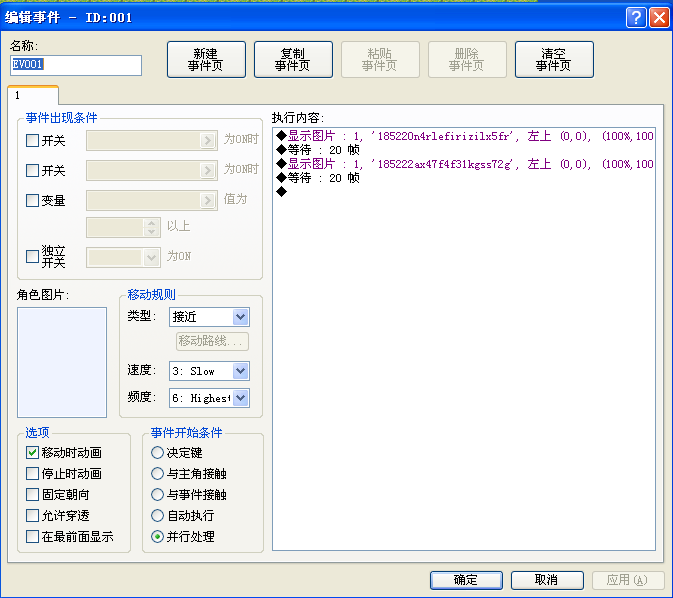
Task: Click the 清空事件页 button
Action: pyautogui.click(x=554, y=59)
